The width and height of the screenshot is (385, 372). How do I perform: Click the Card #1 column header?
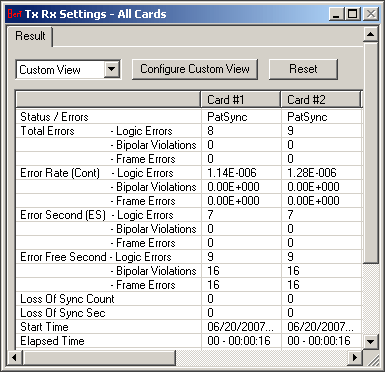click(241, 99)
